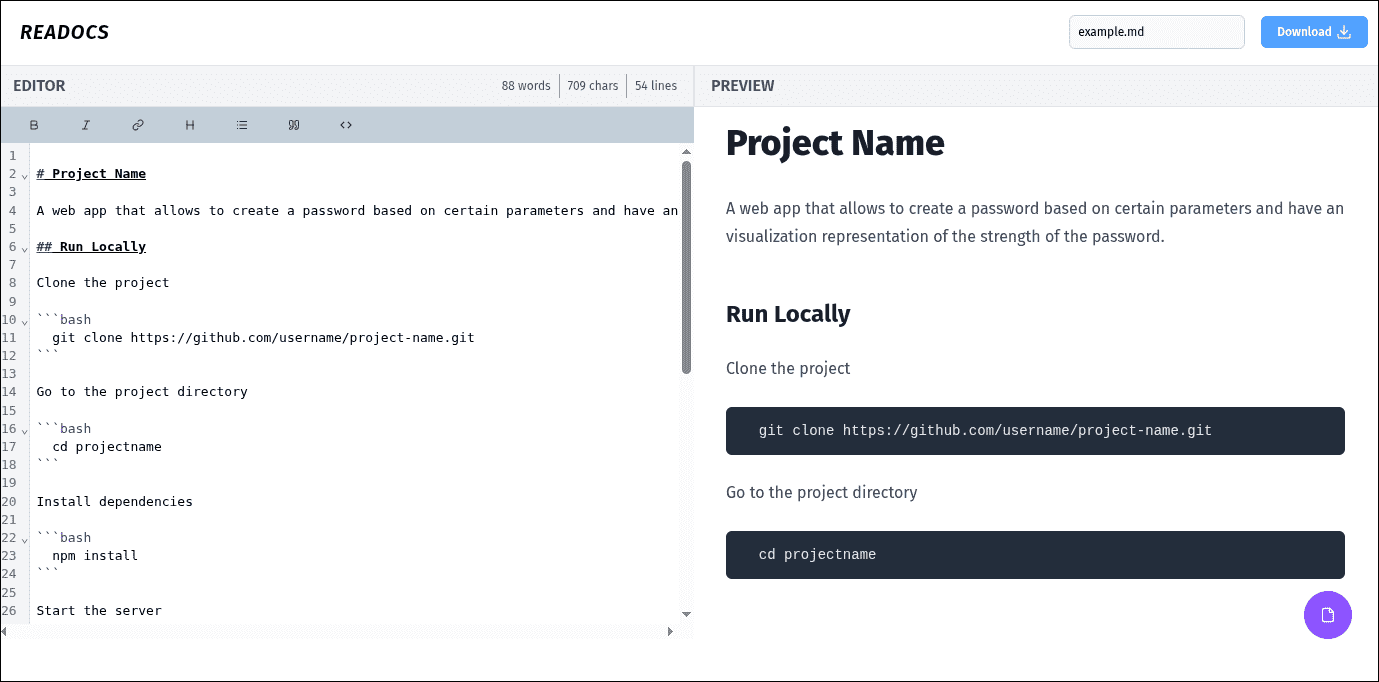Insert a code block from the toolbar
This screenshot has width=1379, height=682.
click(346, 125)
